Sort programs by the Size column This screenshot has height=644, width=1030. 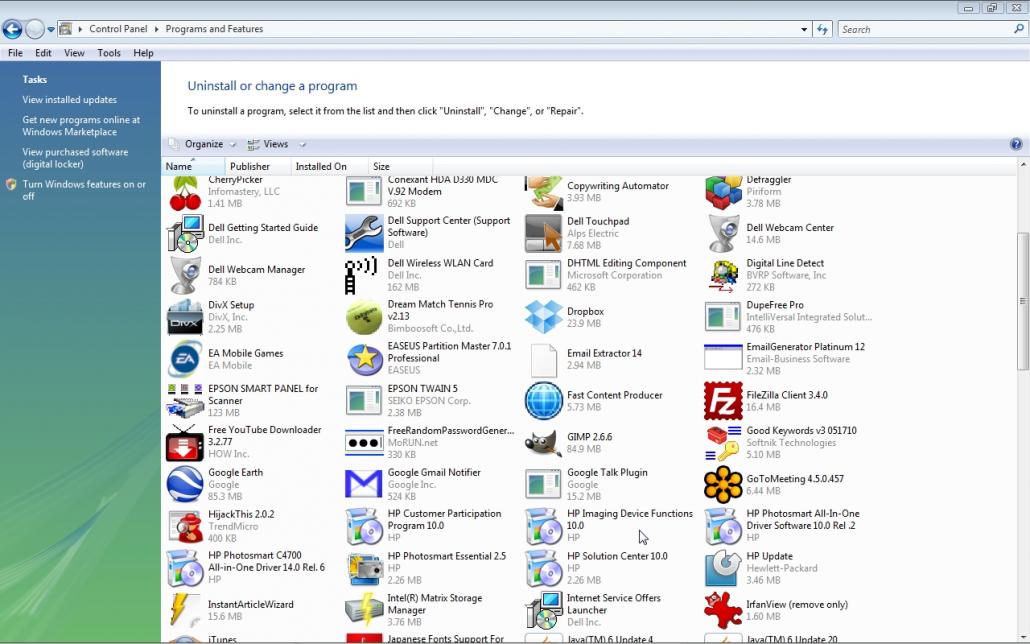click(400, 166)
